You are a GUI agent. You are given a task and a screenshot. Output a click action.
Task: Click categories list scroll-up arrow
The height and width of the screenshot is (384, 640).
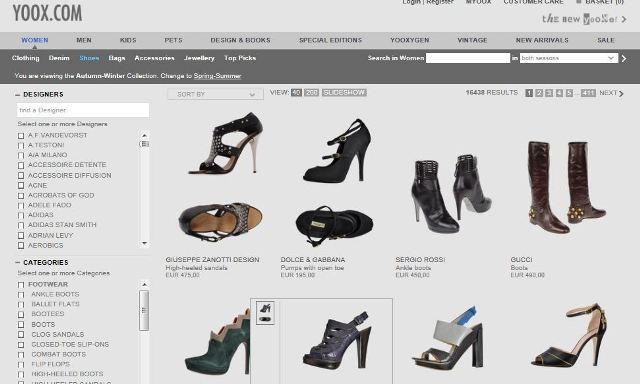tap(144, 284)
